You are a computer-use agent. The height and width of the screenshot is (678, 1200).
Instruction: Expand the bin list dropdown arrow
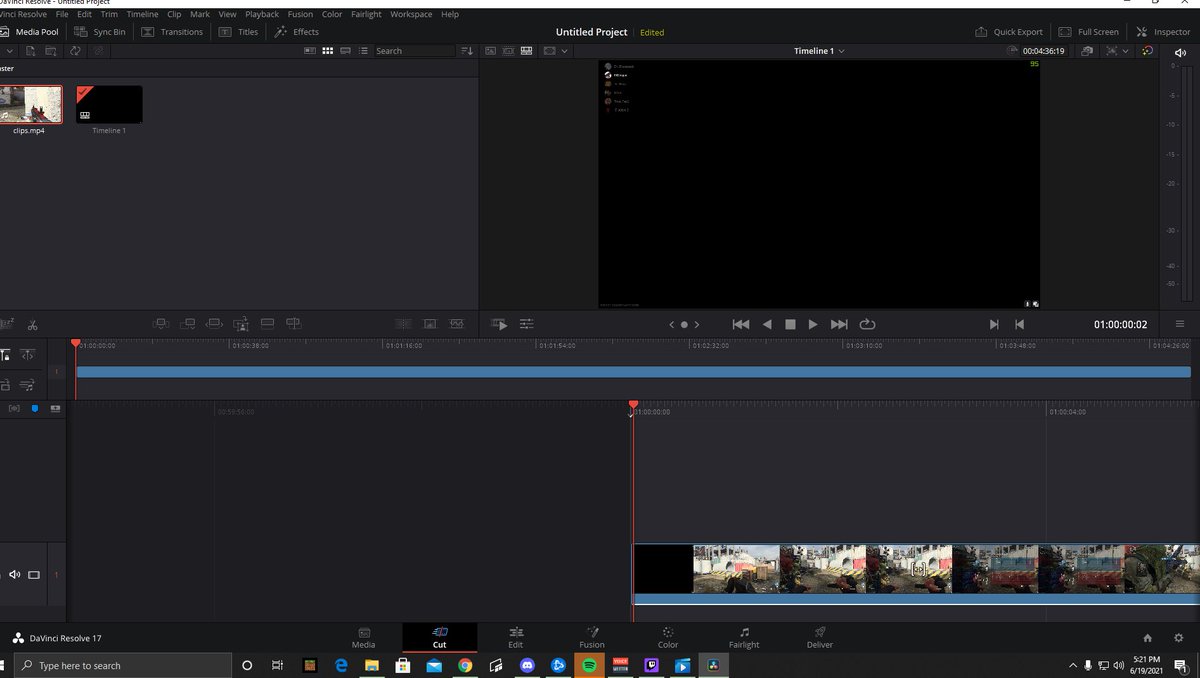pos(9,51)
